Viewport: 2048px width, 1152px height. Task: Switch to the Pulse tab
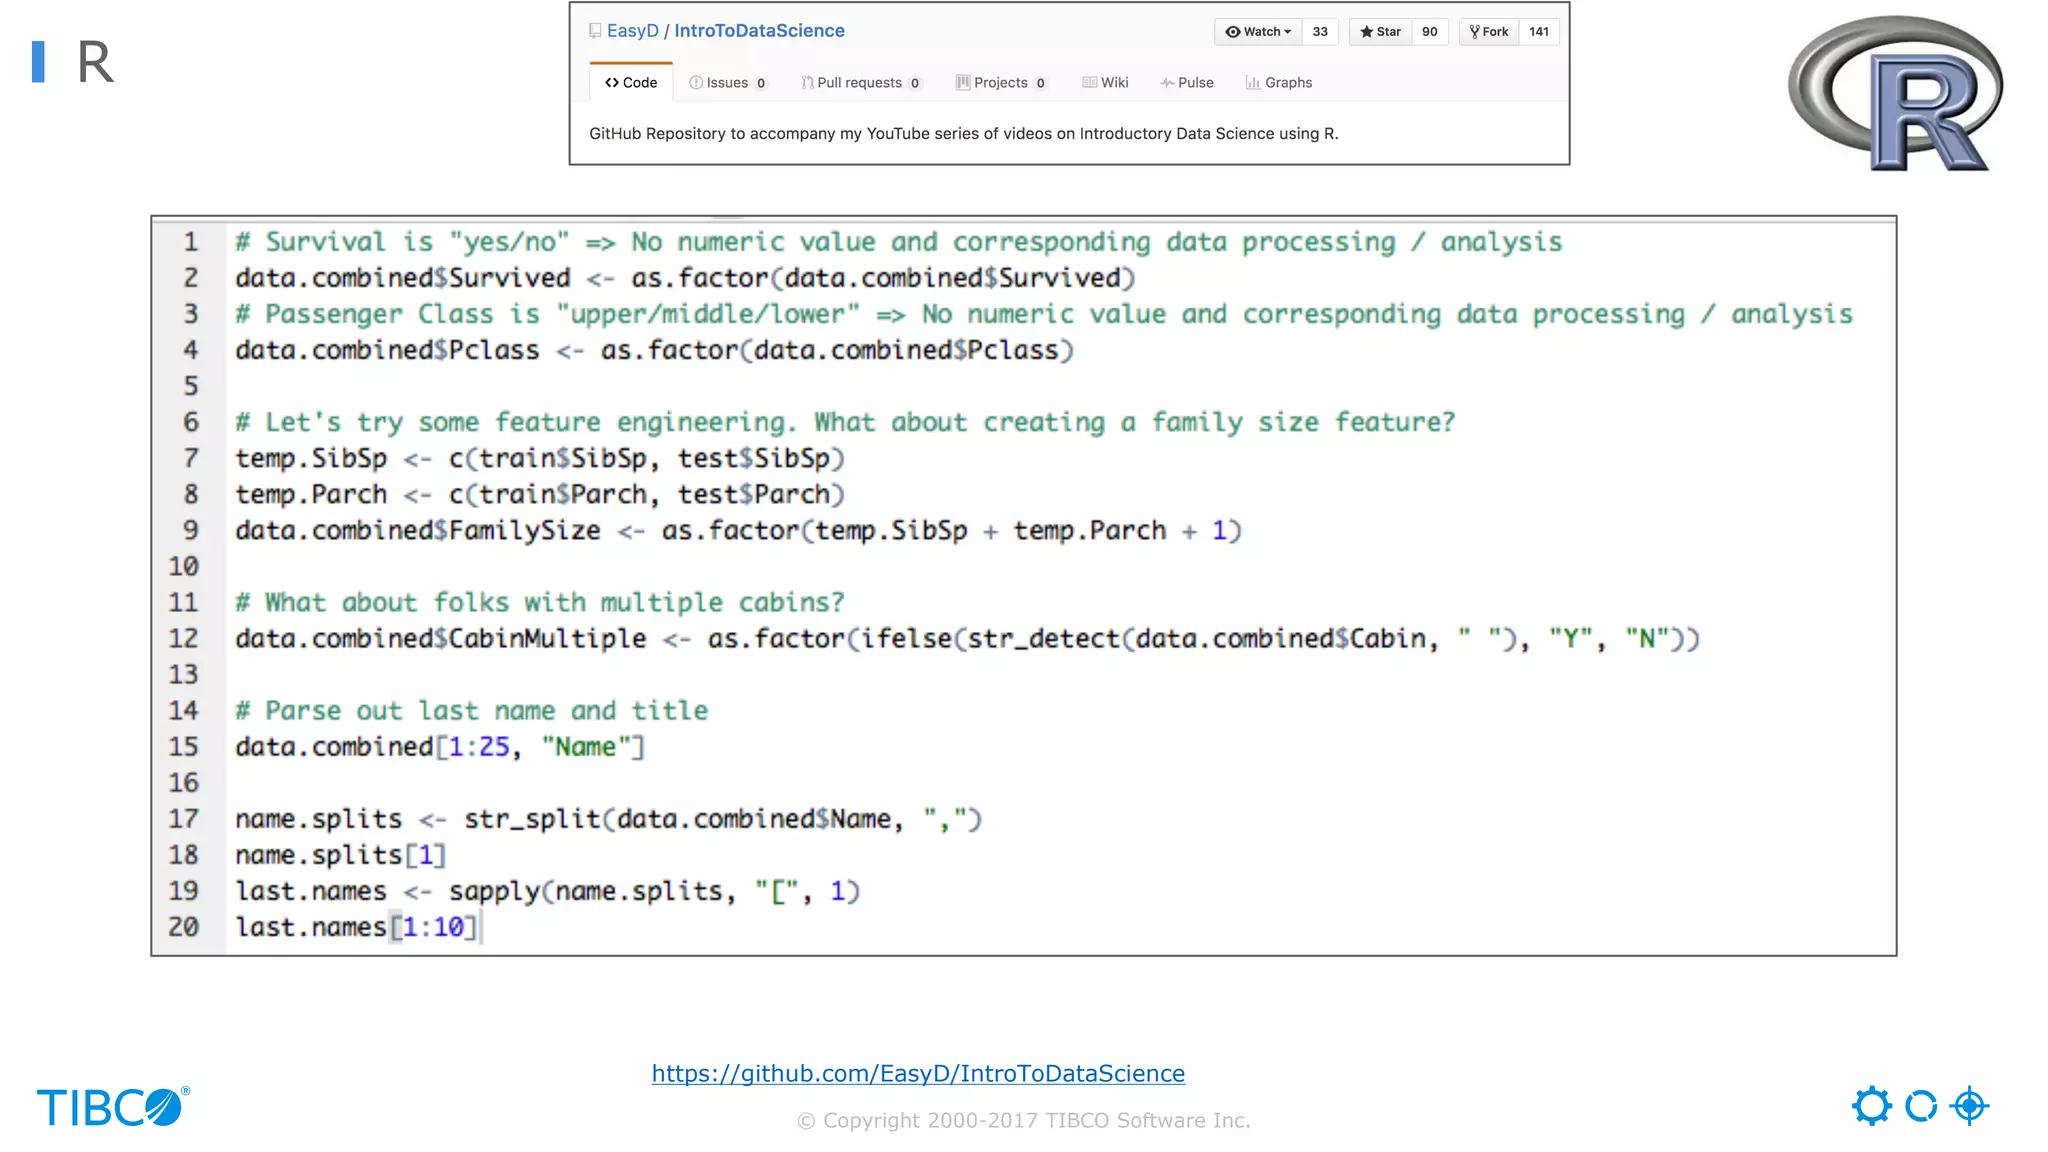(1187, 83)
